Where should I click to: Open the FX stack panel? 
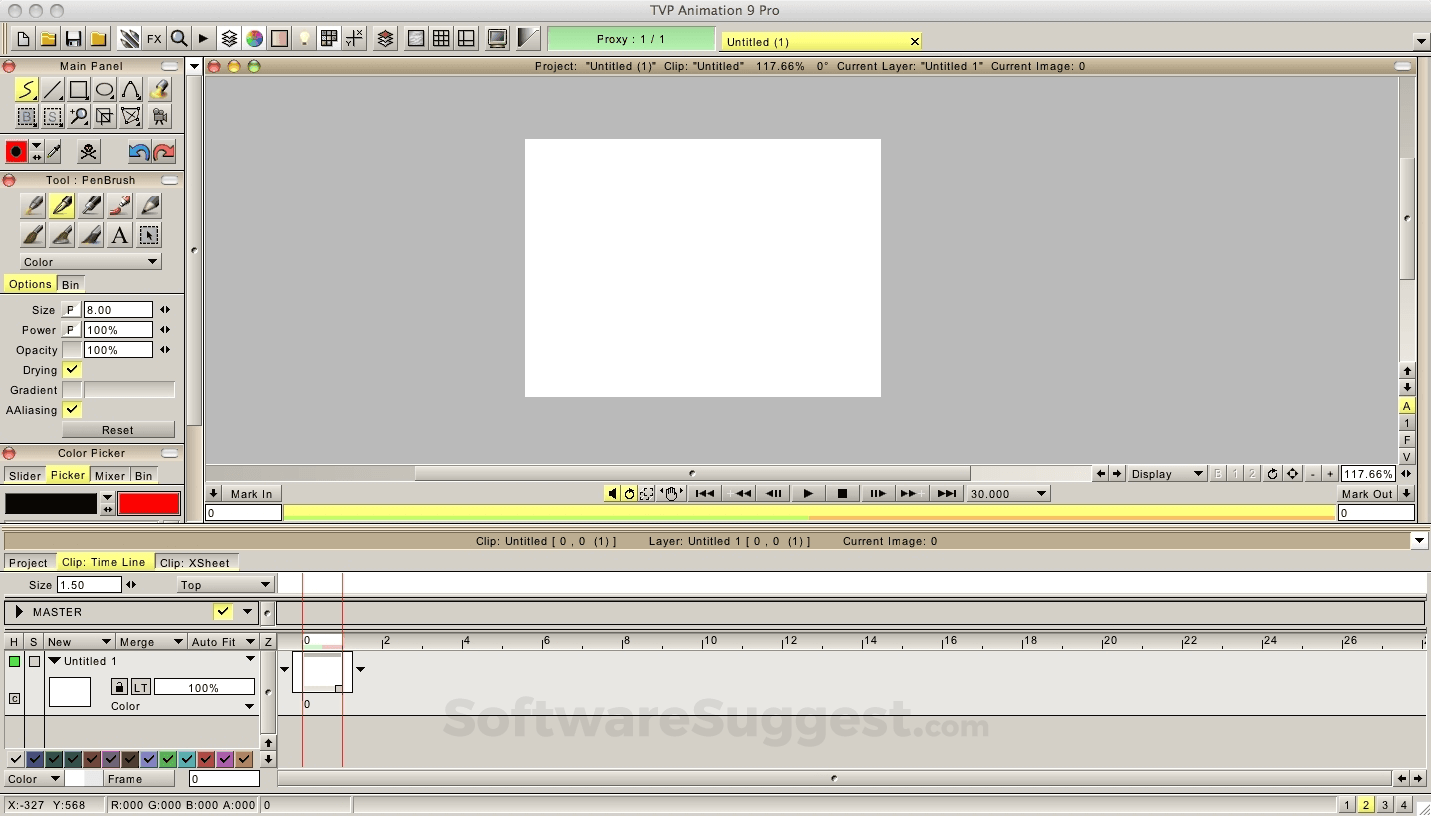154,39
